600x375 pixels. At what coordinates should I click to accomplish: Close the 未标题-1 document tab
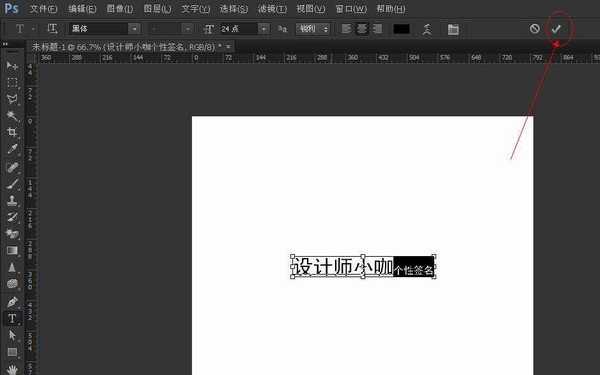[x=228, y=47]
